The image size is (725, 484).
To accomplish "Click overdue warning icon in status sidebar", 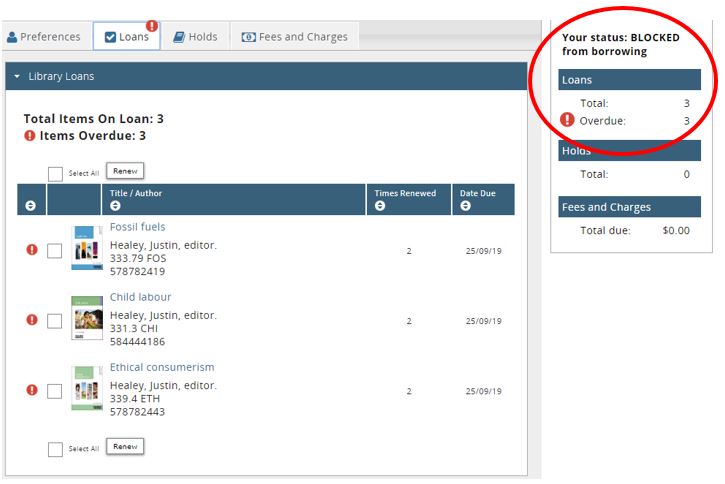I will point(567,120).
